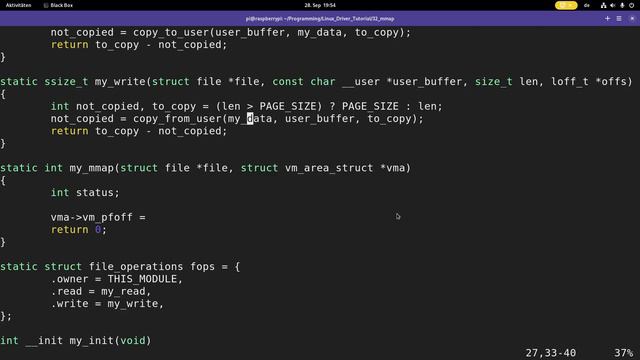Click the muted volume icon
Image resolution: width=640 pixels, height=360 pixels.
(x=613, y=5)
